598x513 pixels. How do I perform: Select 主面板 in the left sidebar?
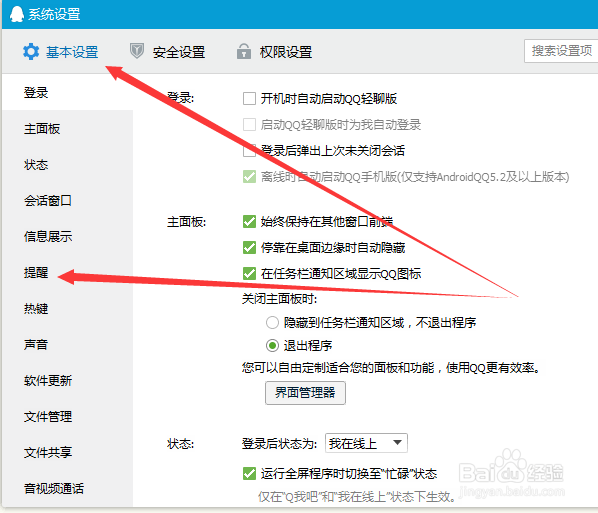pos(42,129)
